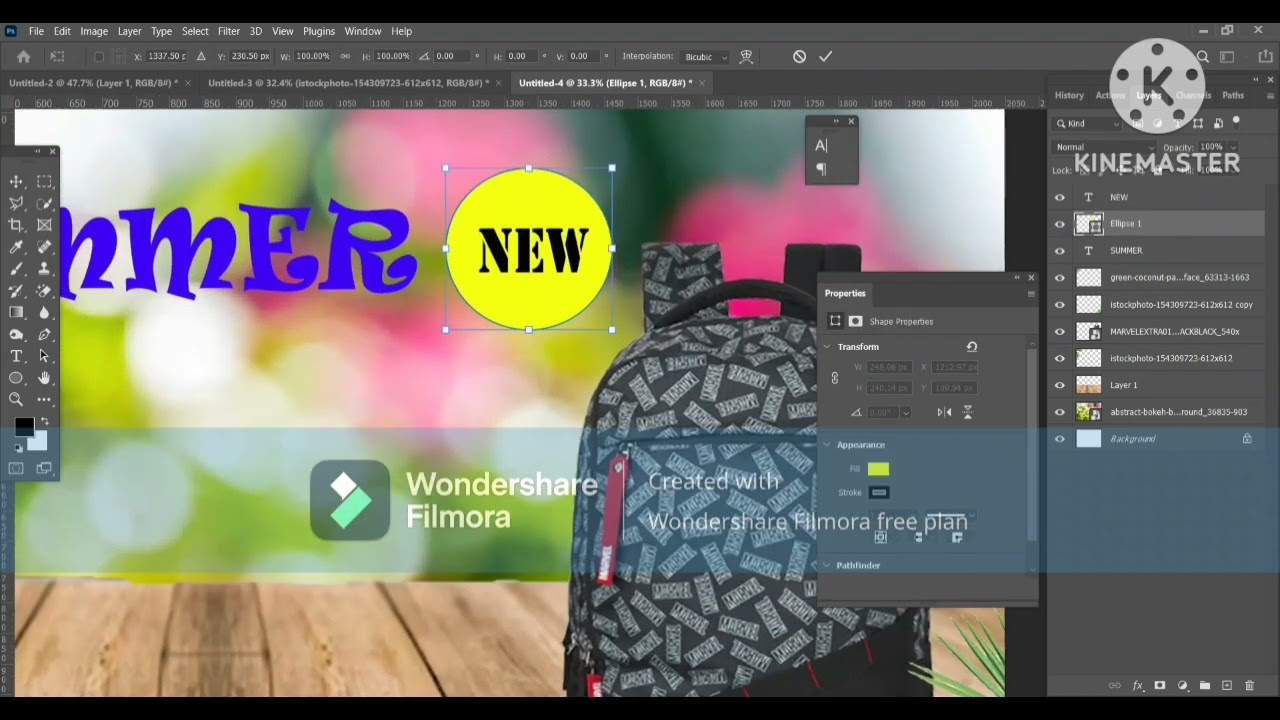Reset transform in Properties panel
Viewport: 1280px width, 720px height.
tap(971, 347)
